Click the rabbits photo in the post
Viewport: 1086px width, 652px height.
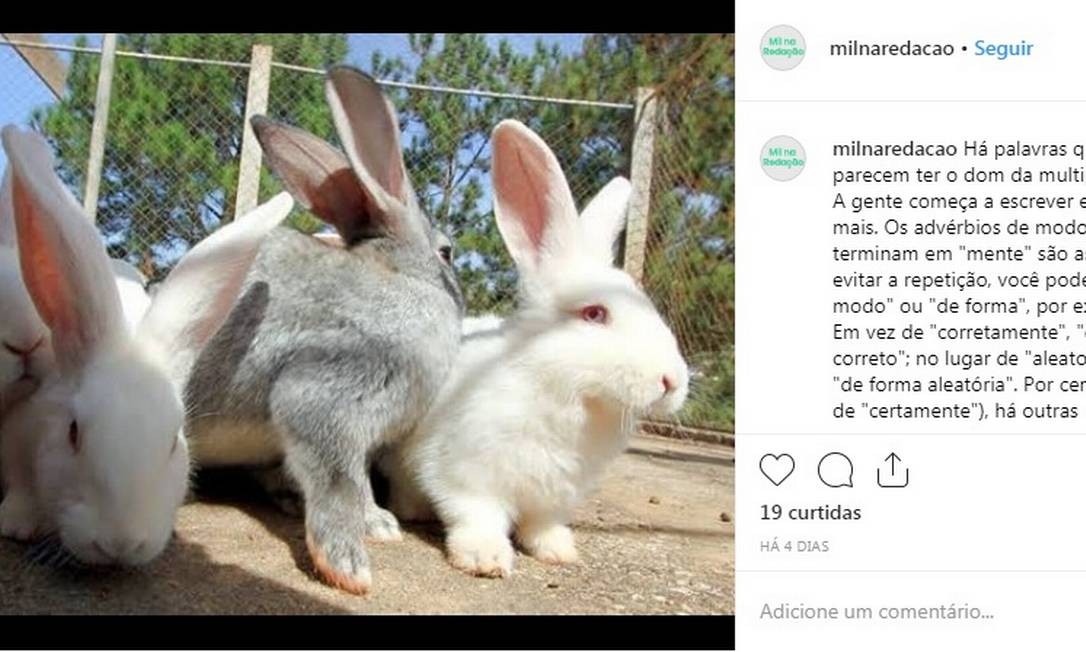tap(367, 324)
